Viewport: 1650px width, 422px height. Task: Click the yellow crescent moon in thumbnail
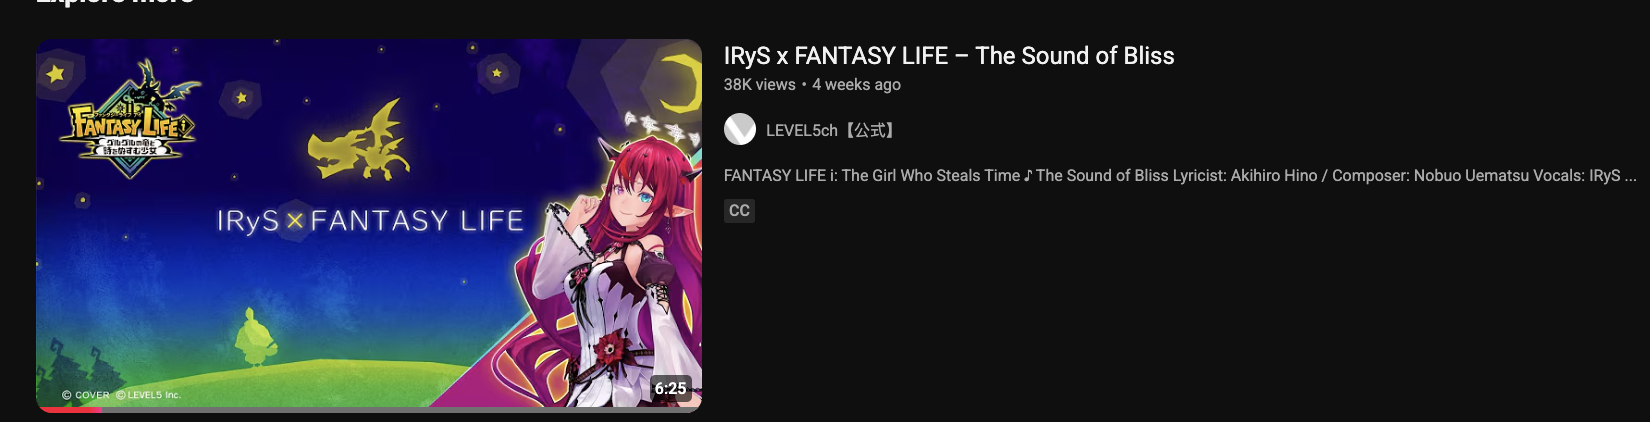coord(677,83)
